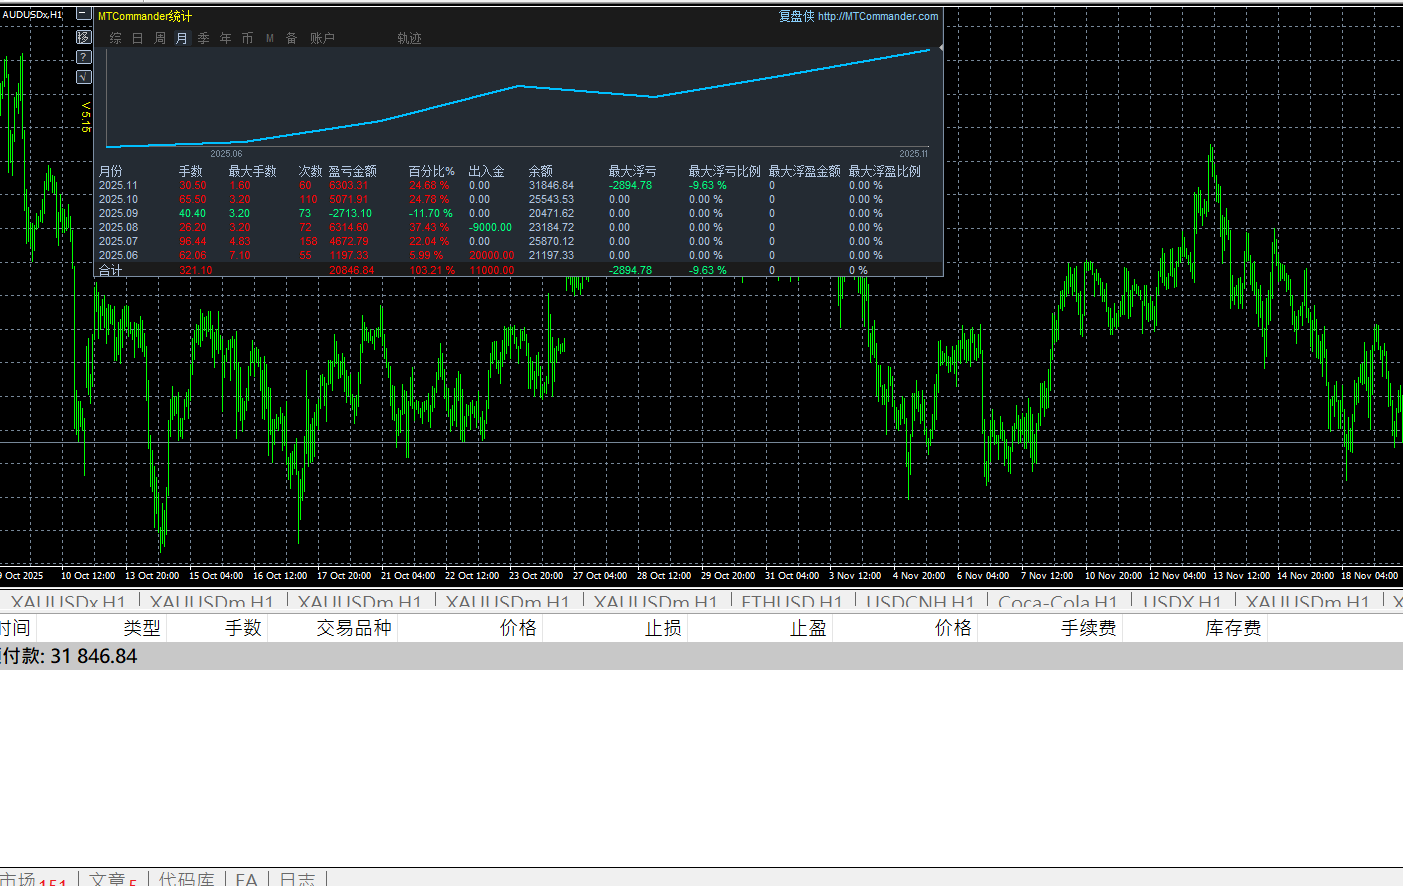Viewport: 1403px width, 886px height.
Task: Click the 月份 column header
Action: pos(110,171)
